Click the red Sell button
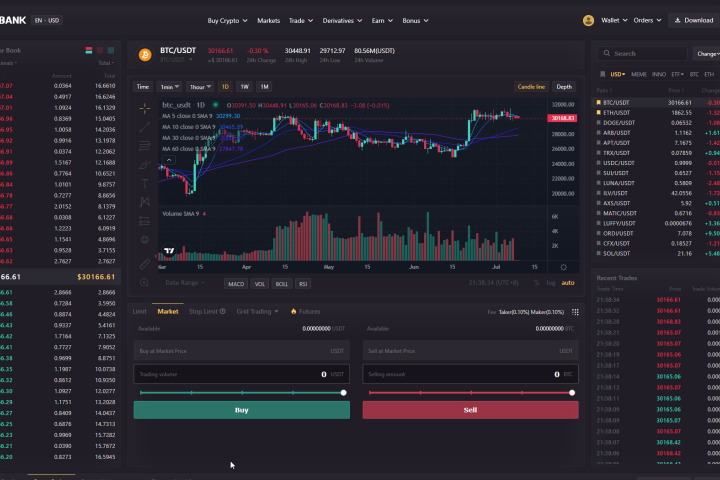The height and width of the screenshot is (480, 720). [x=470, y=410]
